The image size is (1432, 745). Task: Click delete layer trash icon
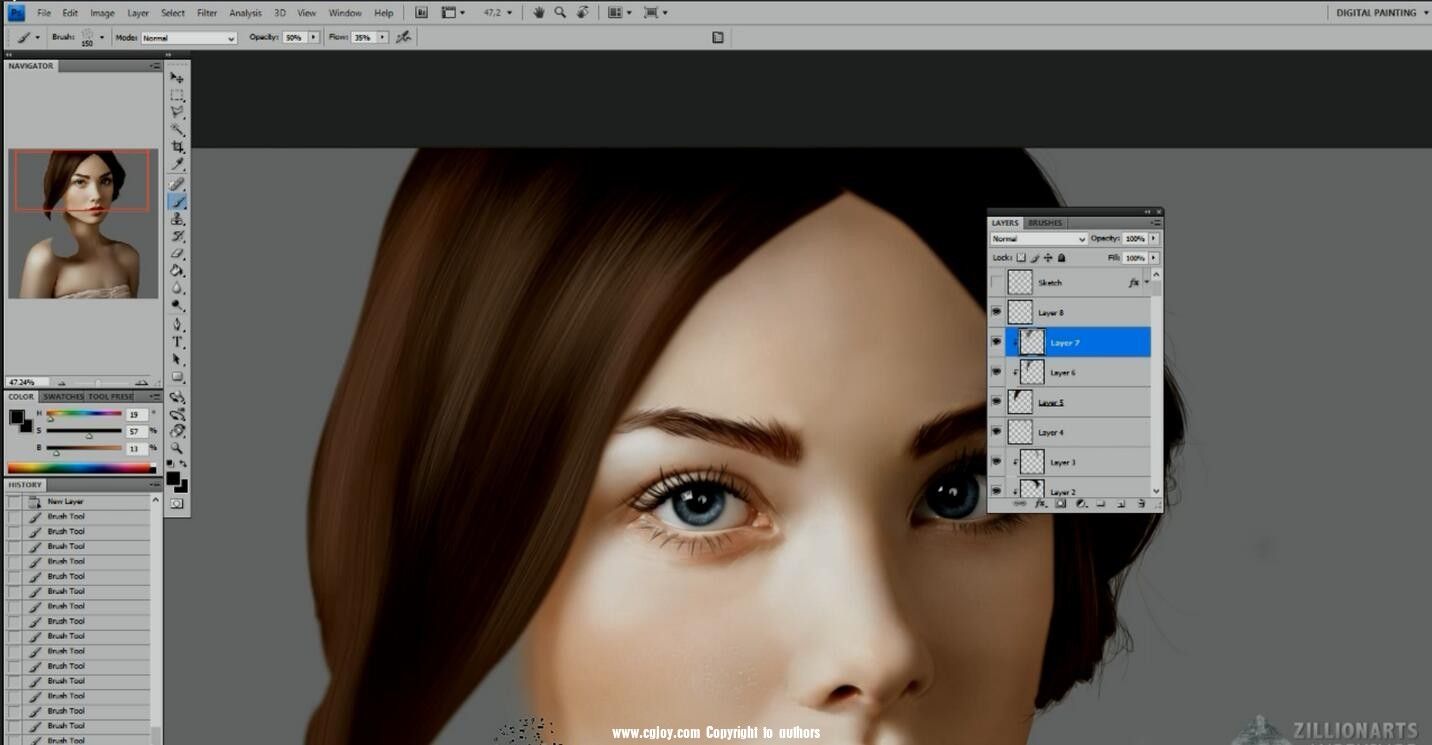coord(1141,504)
